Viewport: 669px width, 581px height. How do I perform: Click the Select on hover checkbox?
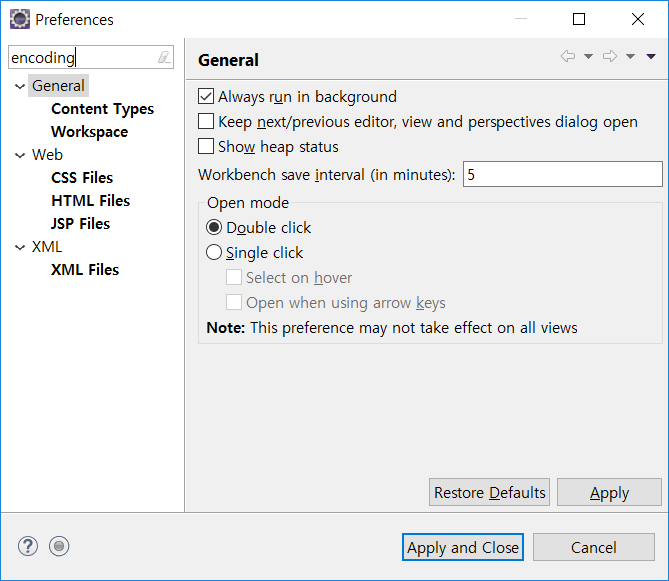point(234,277)
